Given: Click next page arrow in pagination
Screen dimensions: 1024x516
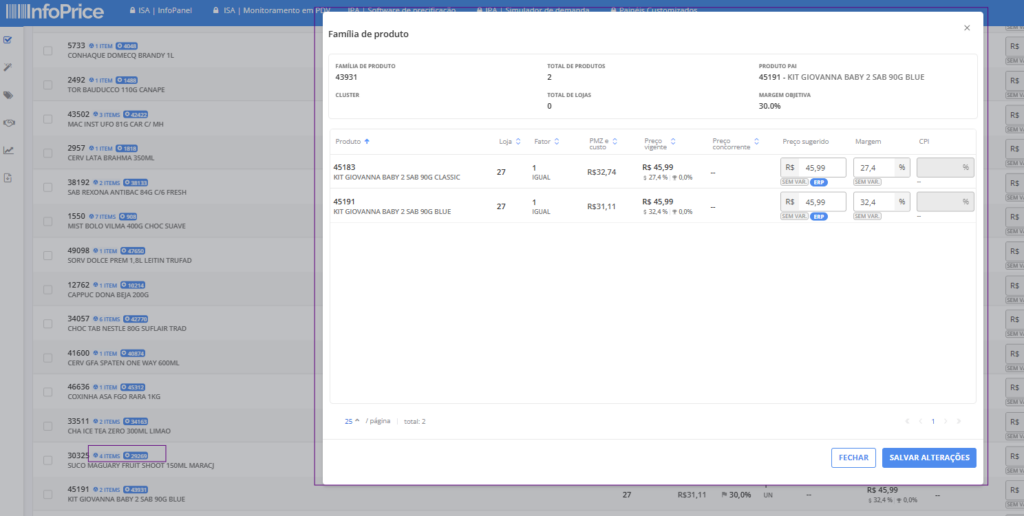Looking at the screenshot, I should tap(945, 421).
